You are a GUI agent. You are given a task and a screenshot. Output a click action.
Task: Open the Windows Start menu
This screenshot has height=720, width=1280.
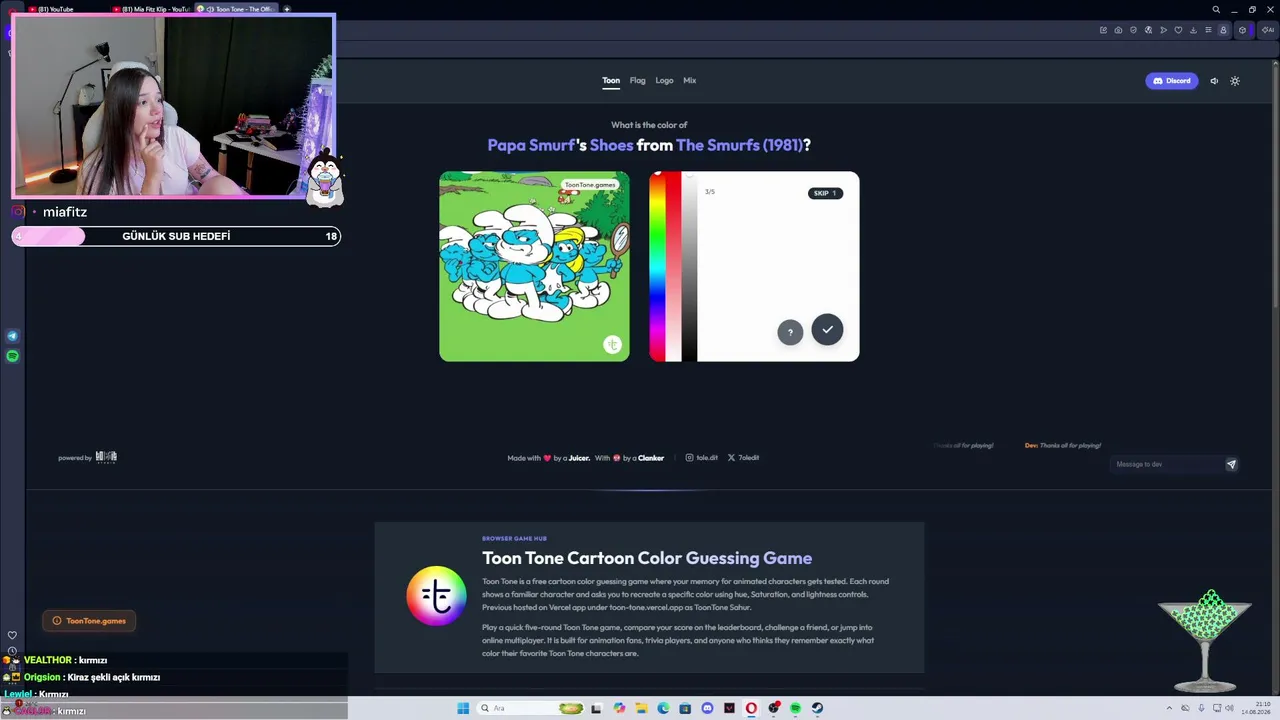[x=463, y=708]
